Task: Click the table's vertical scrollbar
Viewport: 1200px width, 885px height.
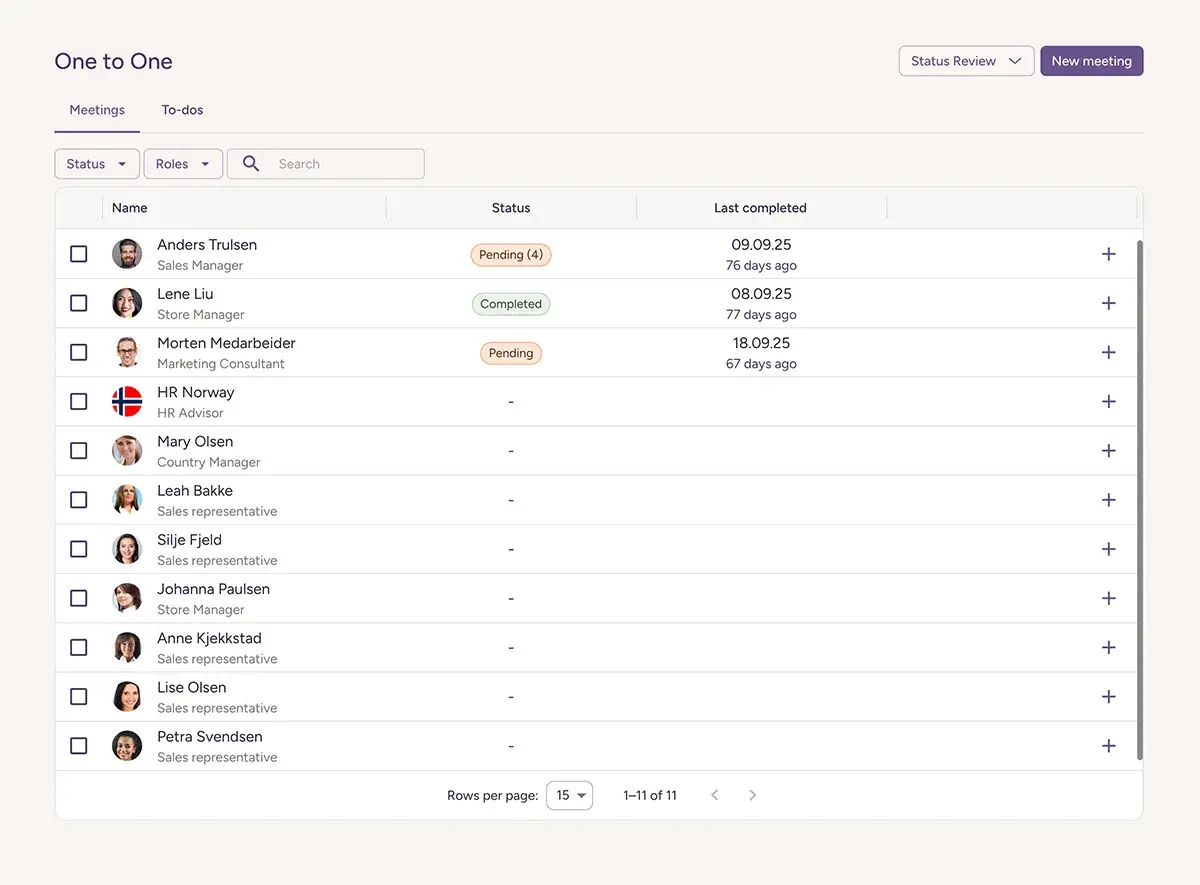Action: (x=1139, y=500)
